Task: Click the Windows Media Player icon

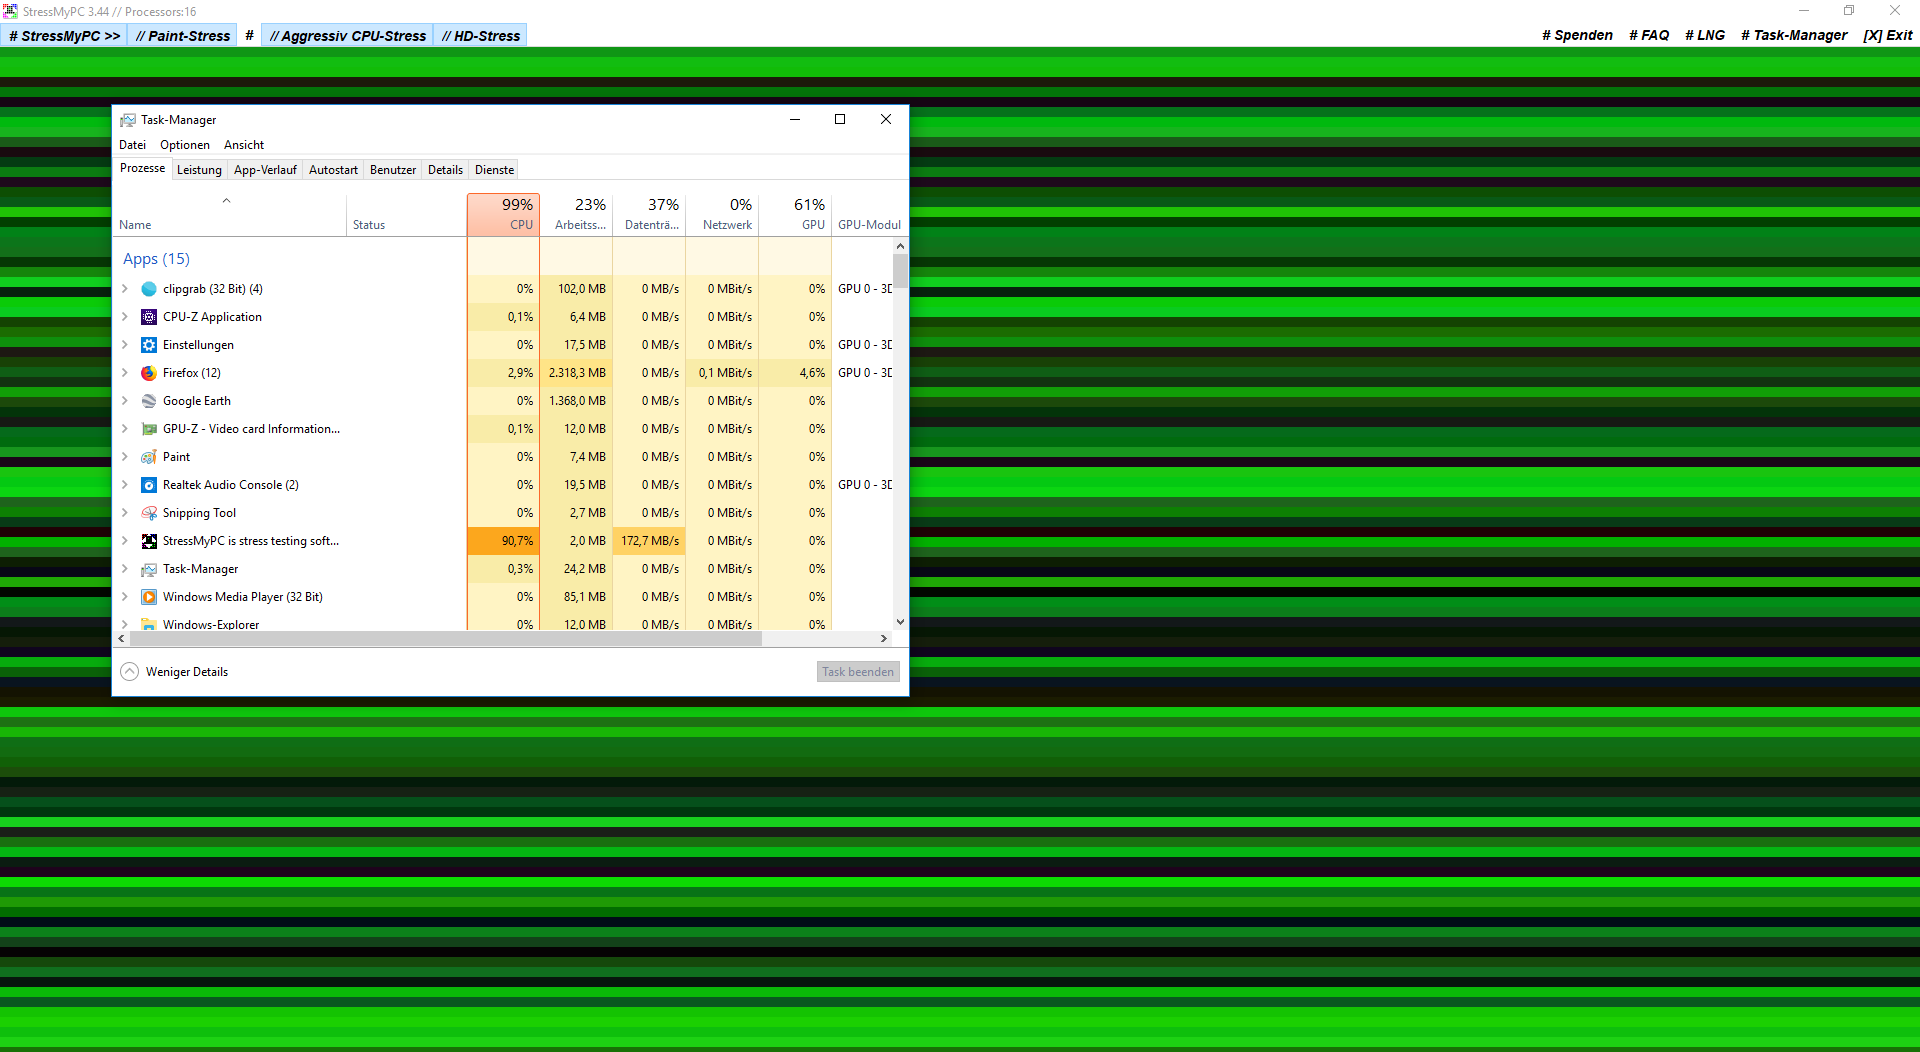Action: coord(149,597)
